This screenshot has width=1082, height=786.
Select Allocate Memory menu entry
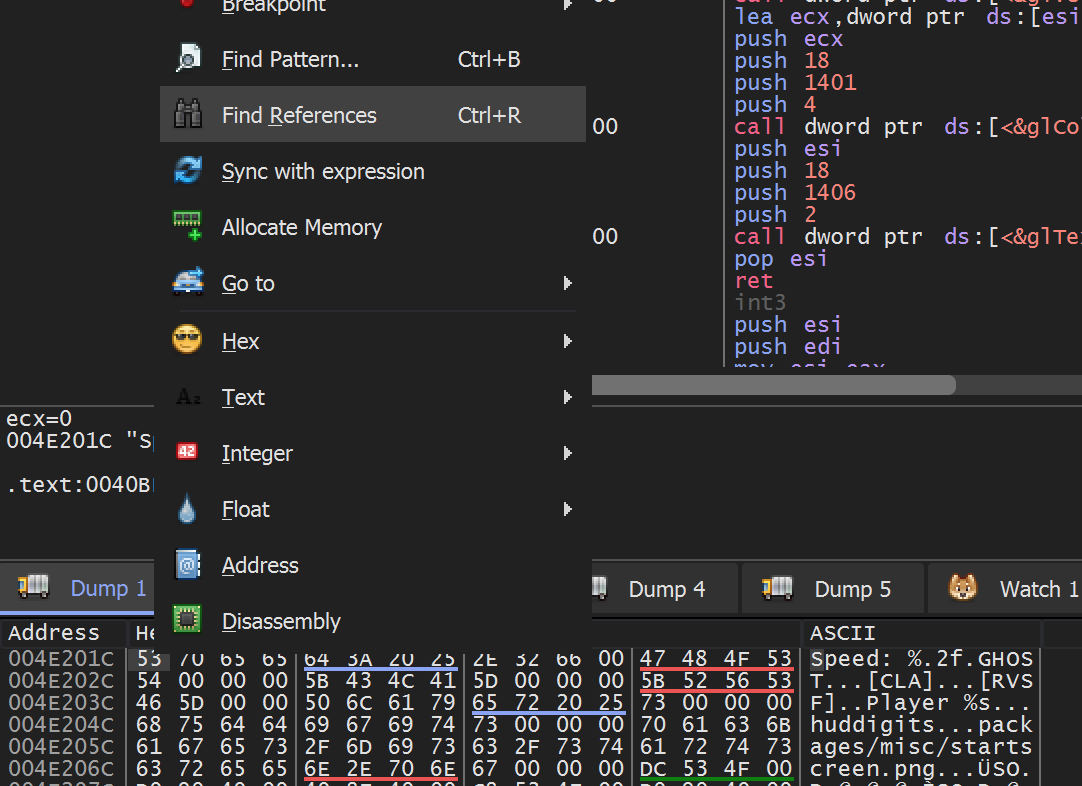[x=373, y=227]
